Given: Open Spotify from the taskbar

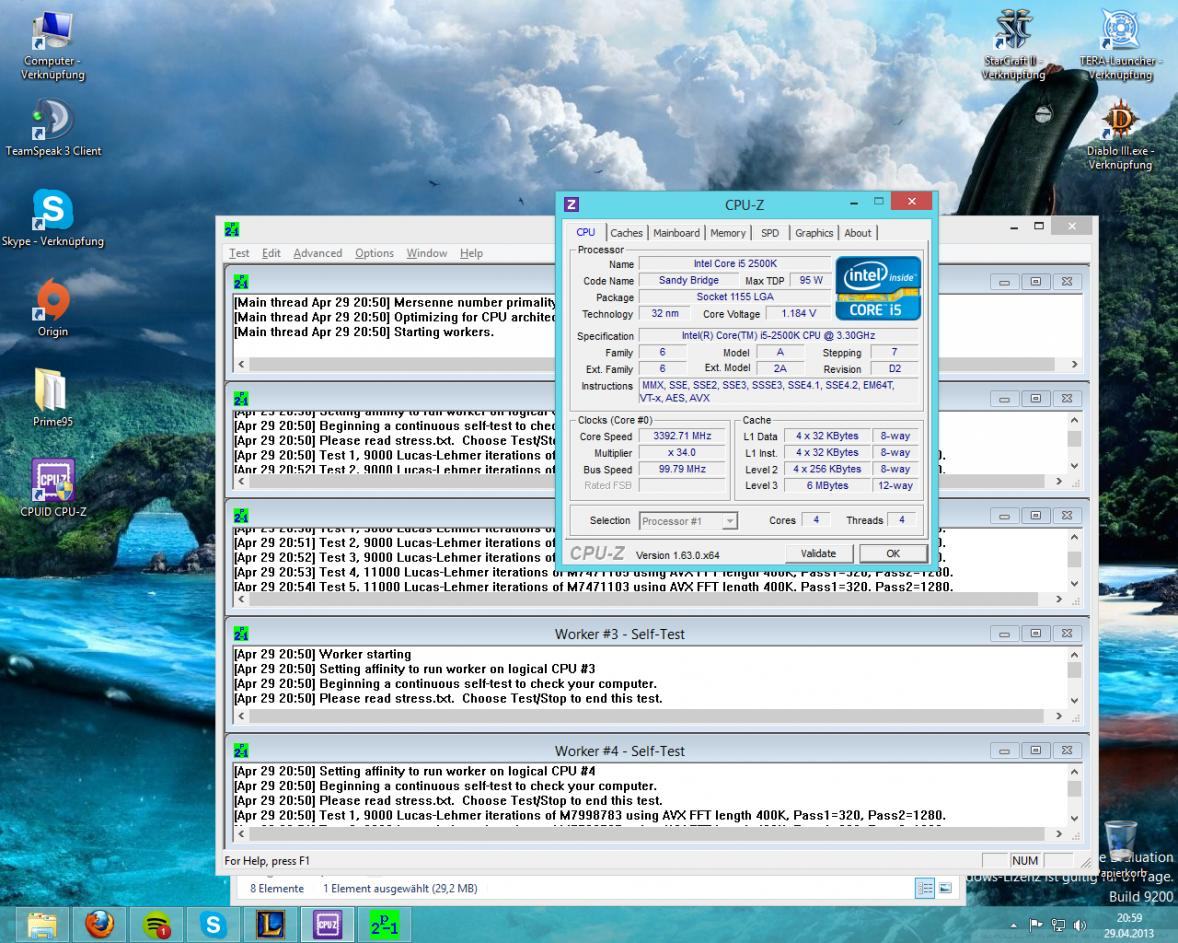Looking at the screenshot, I should tap(156, 924).
